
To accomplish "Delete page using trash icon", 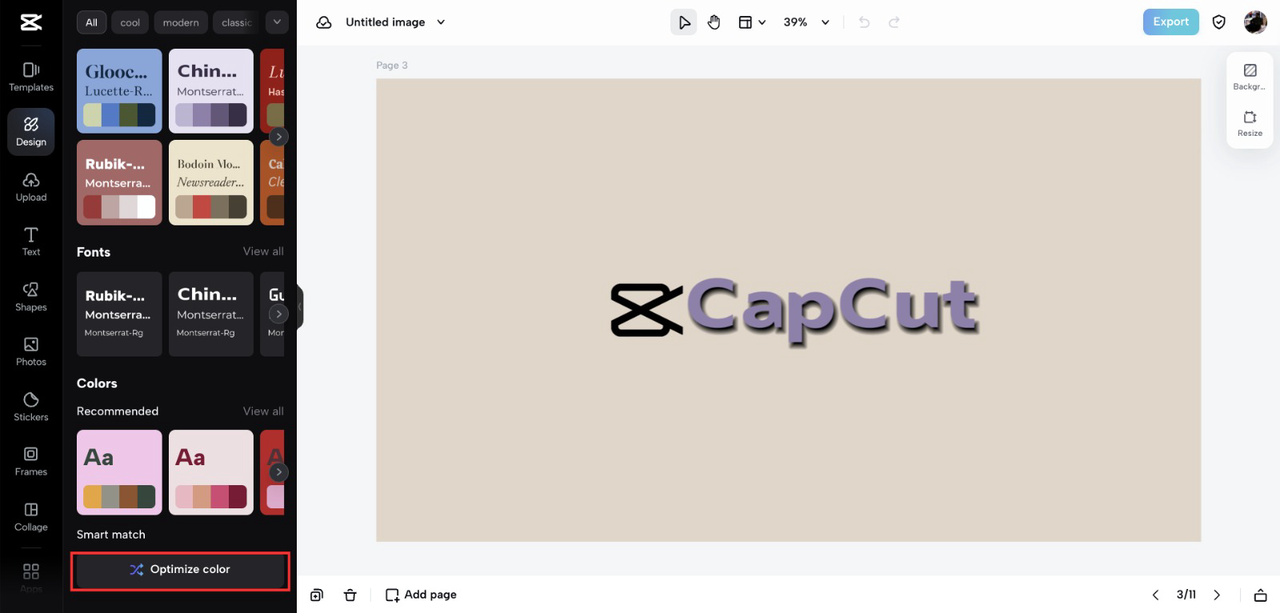I will coord(350,595).
